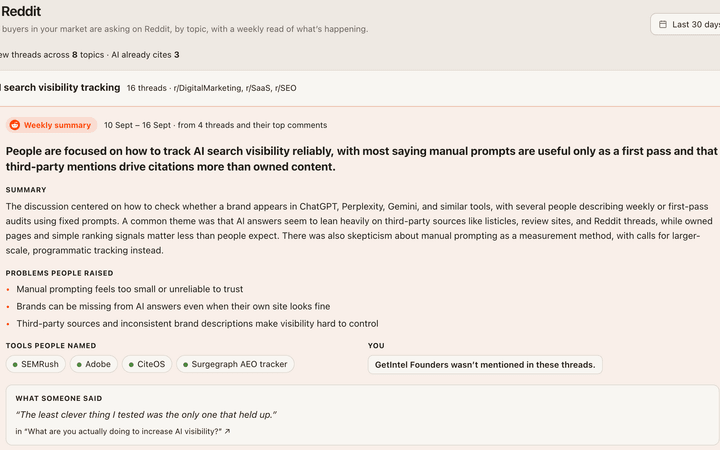The height and width of the screenshot is (450, 720).
Task: Select the Weekly summary badge
Action: click(51, 125)
